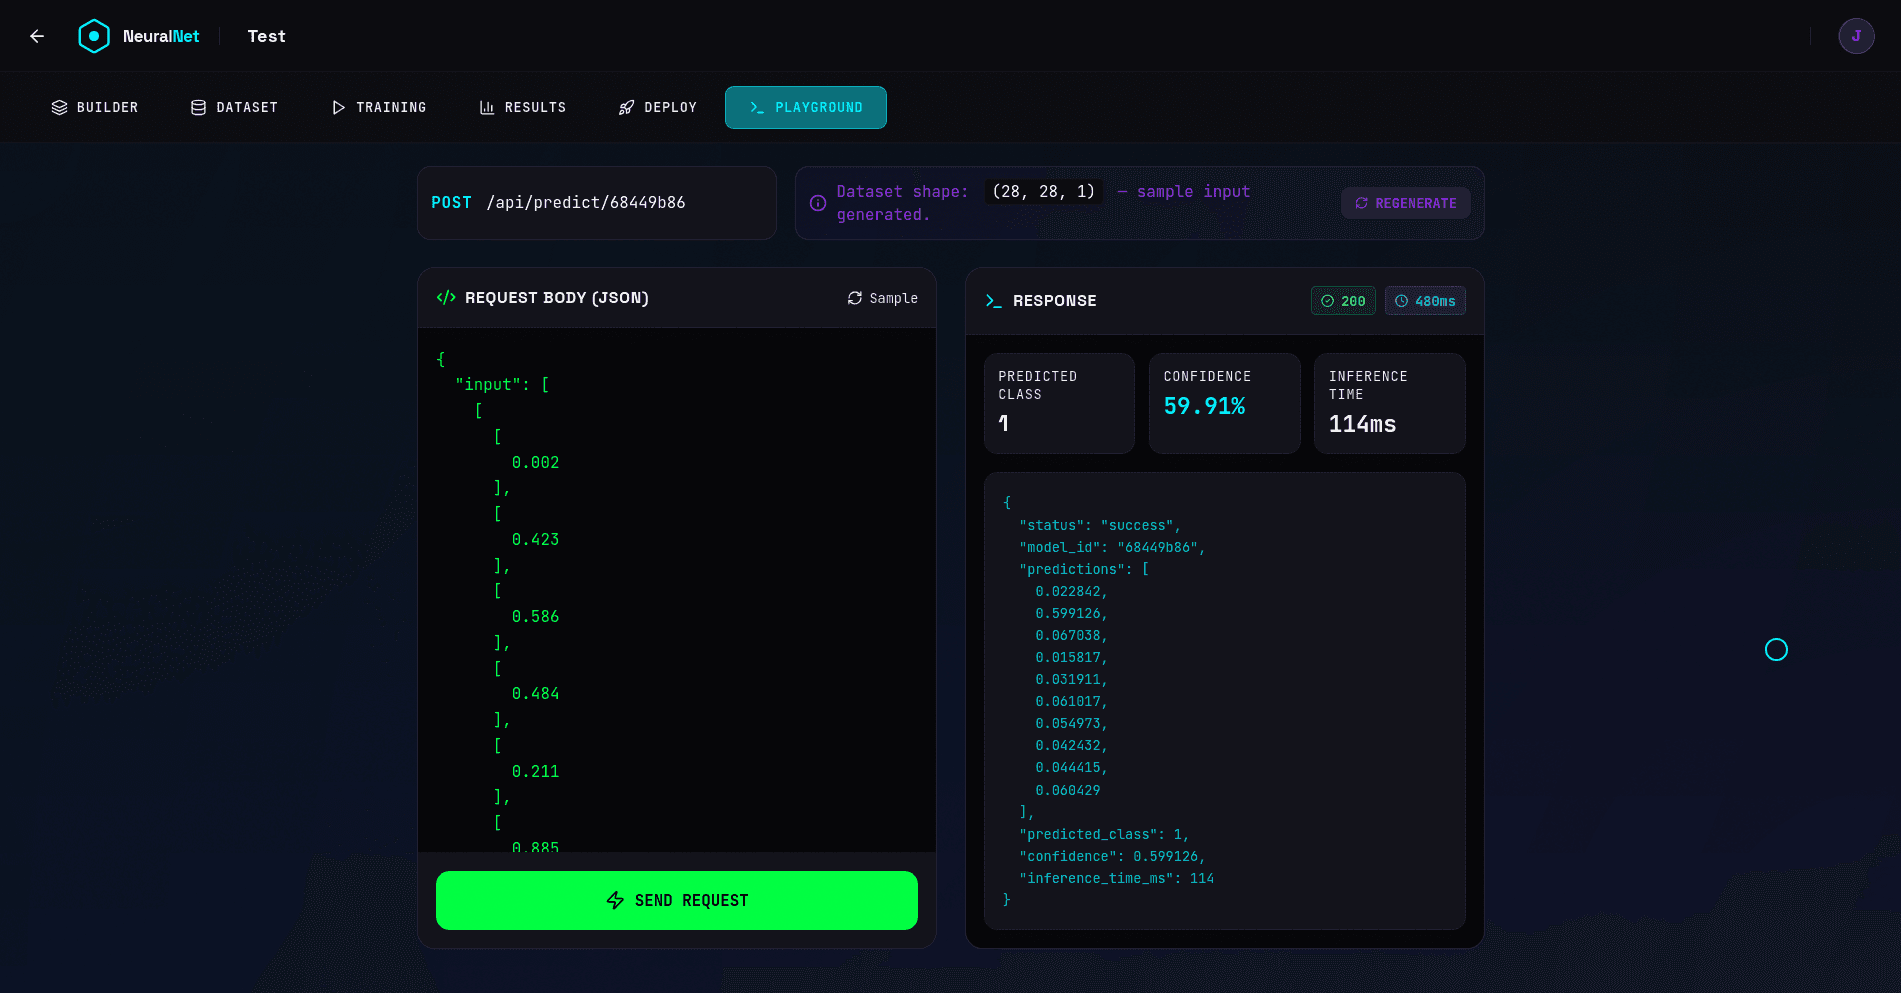Viewport: 1901px width, 993px height.
Task: Click the Confidence 59.91% value
Action: pos(1204,406)
